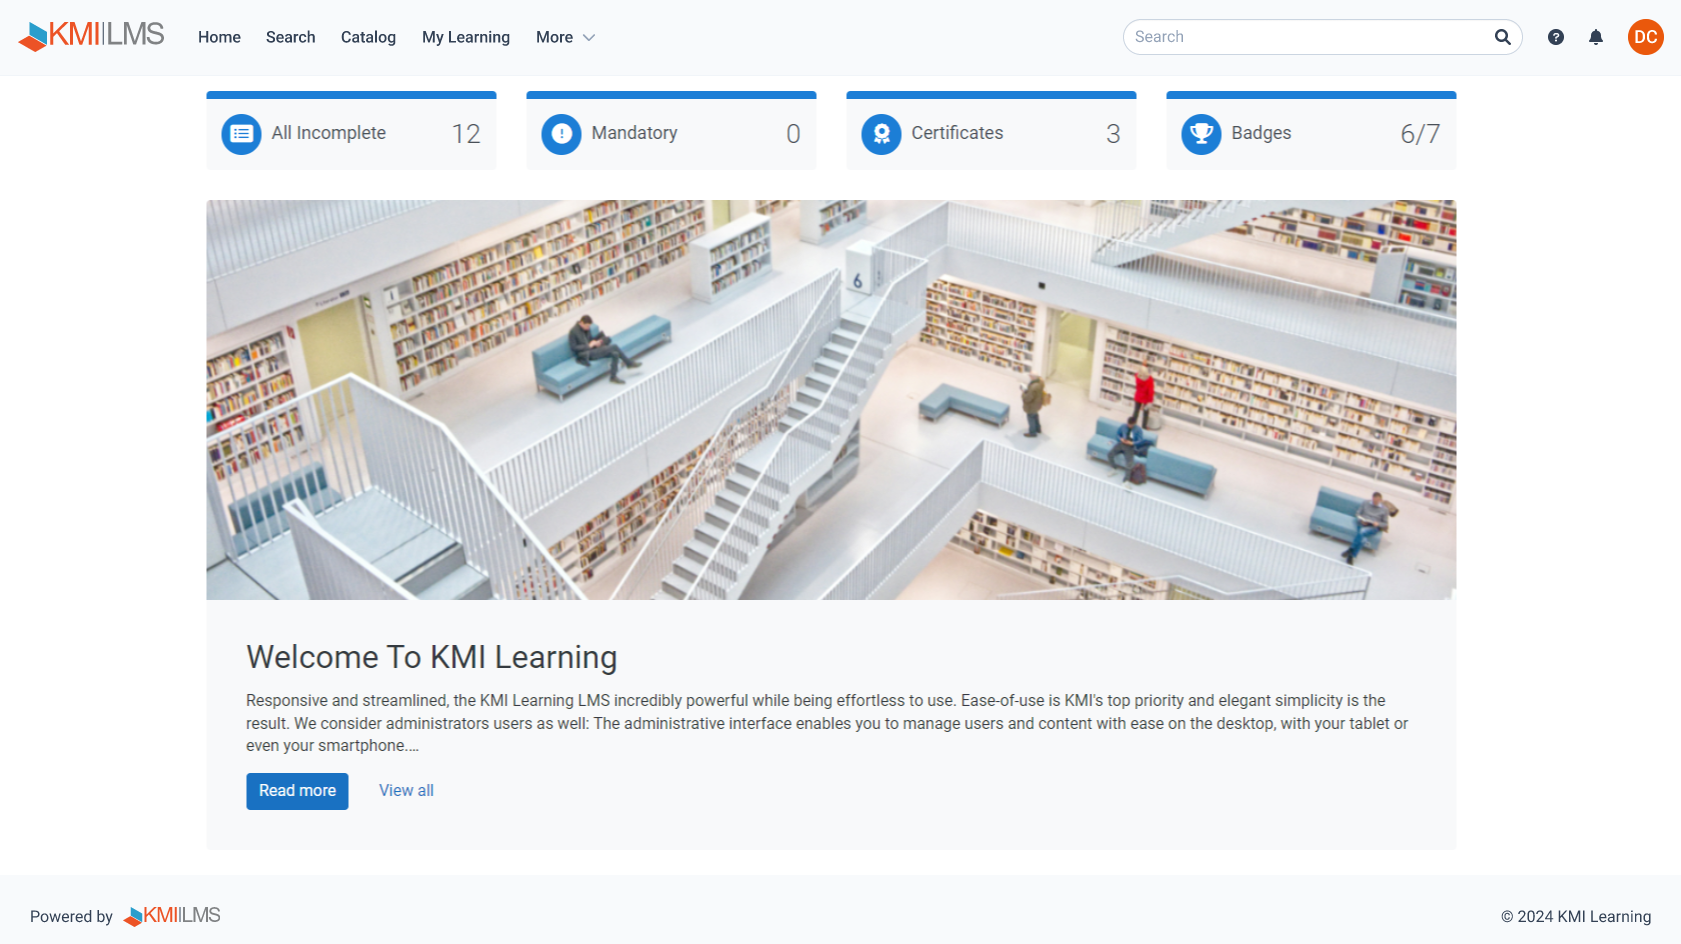
Task: Open the Mandatory card label
Action: coord(634,133)
